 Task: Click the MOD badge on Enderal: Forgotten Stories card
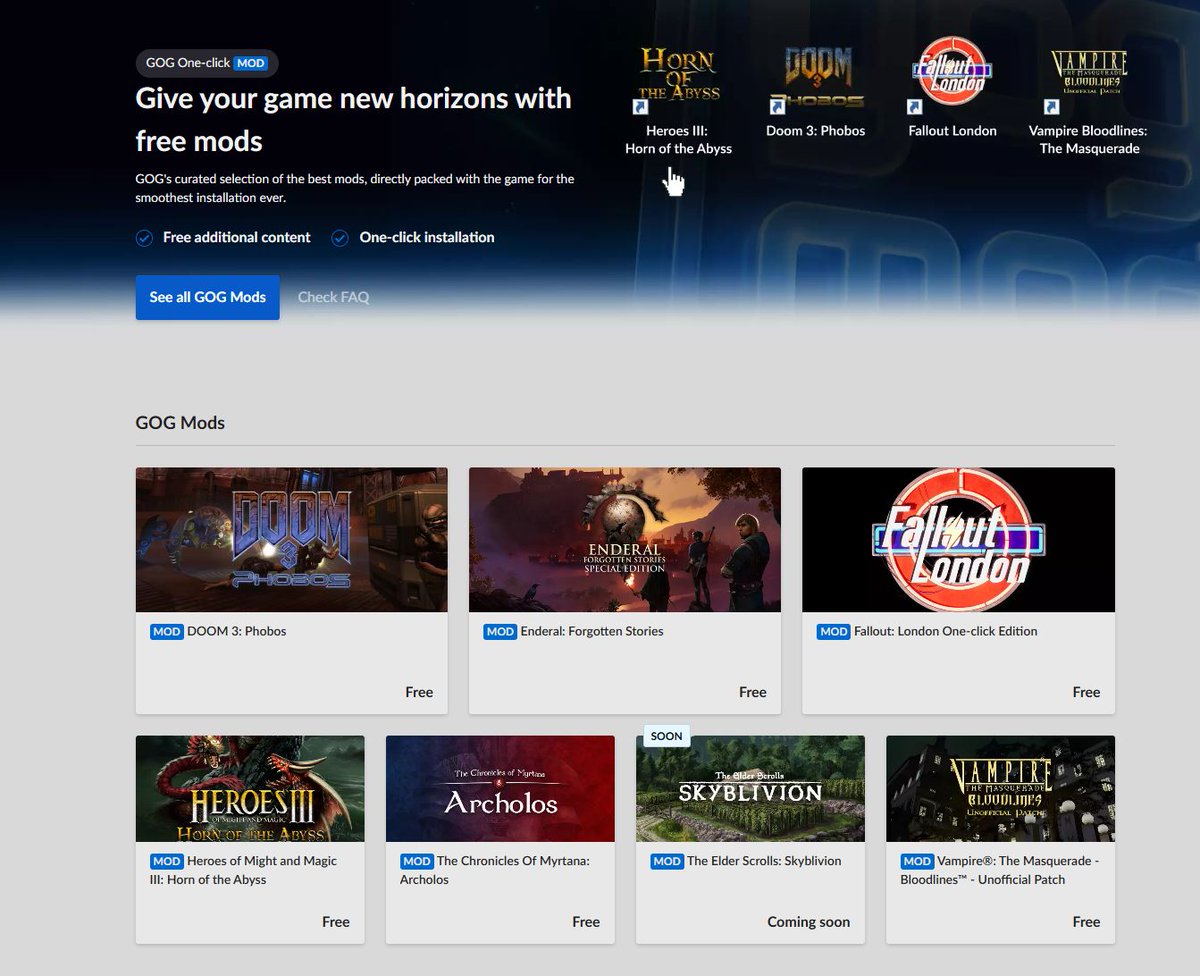(x=500, y=632)
